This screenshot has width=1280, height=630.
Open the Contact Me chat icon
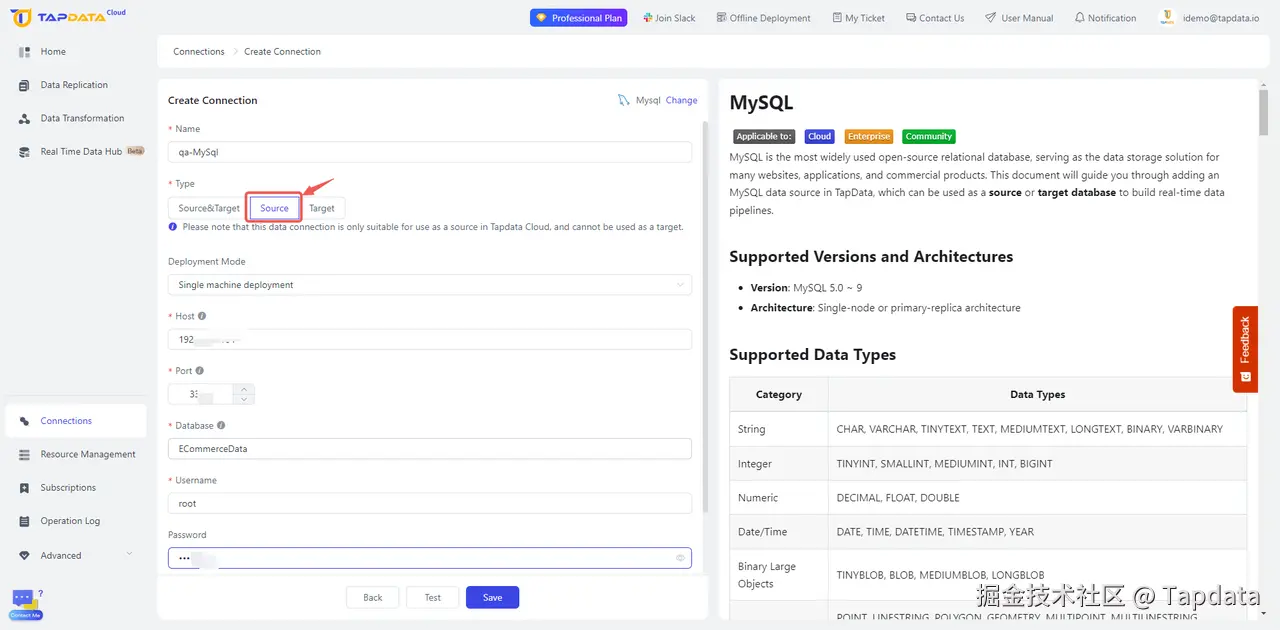[25, 602]
